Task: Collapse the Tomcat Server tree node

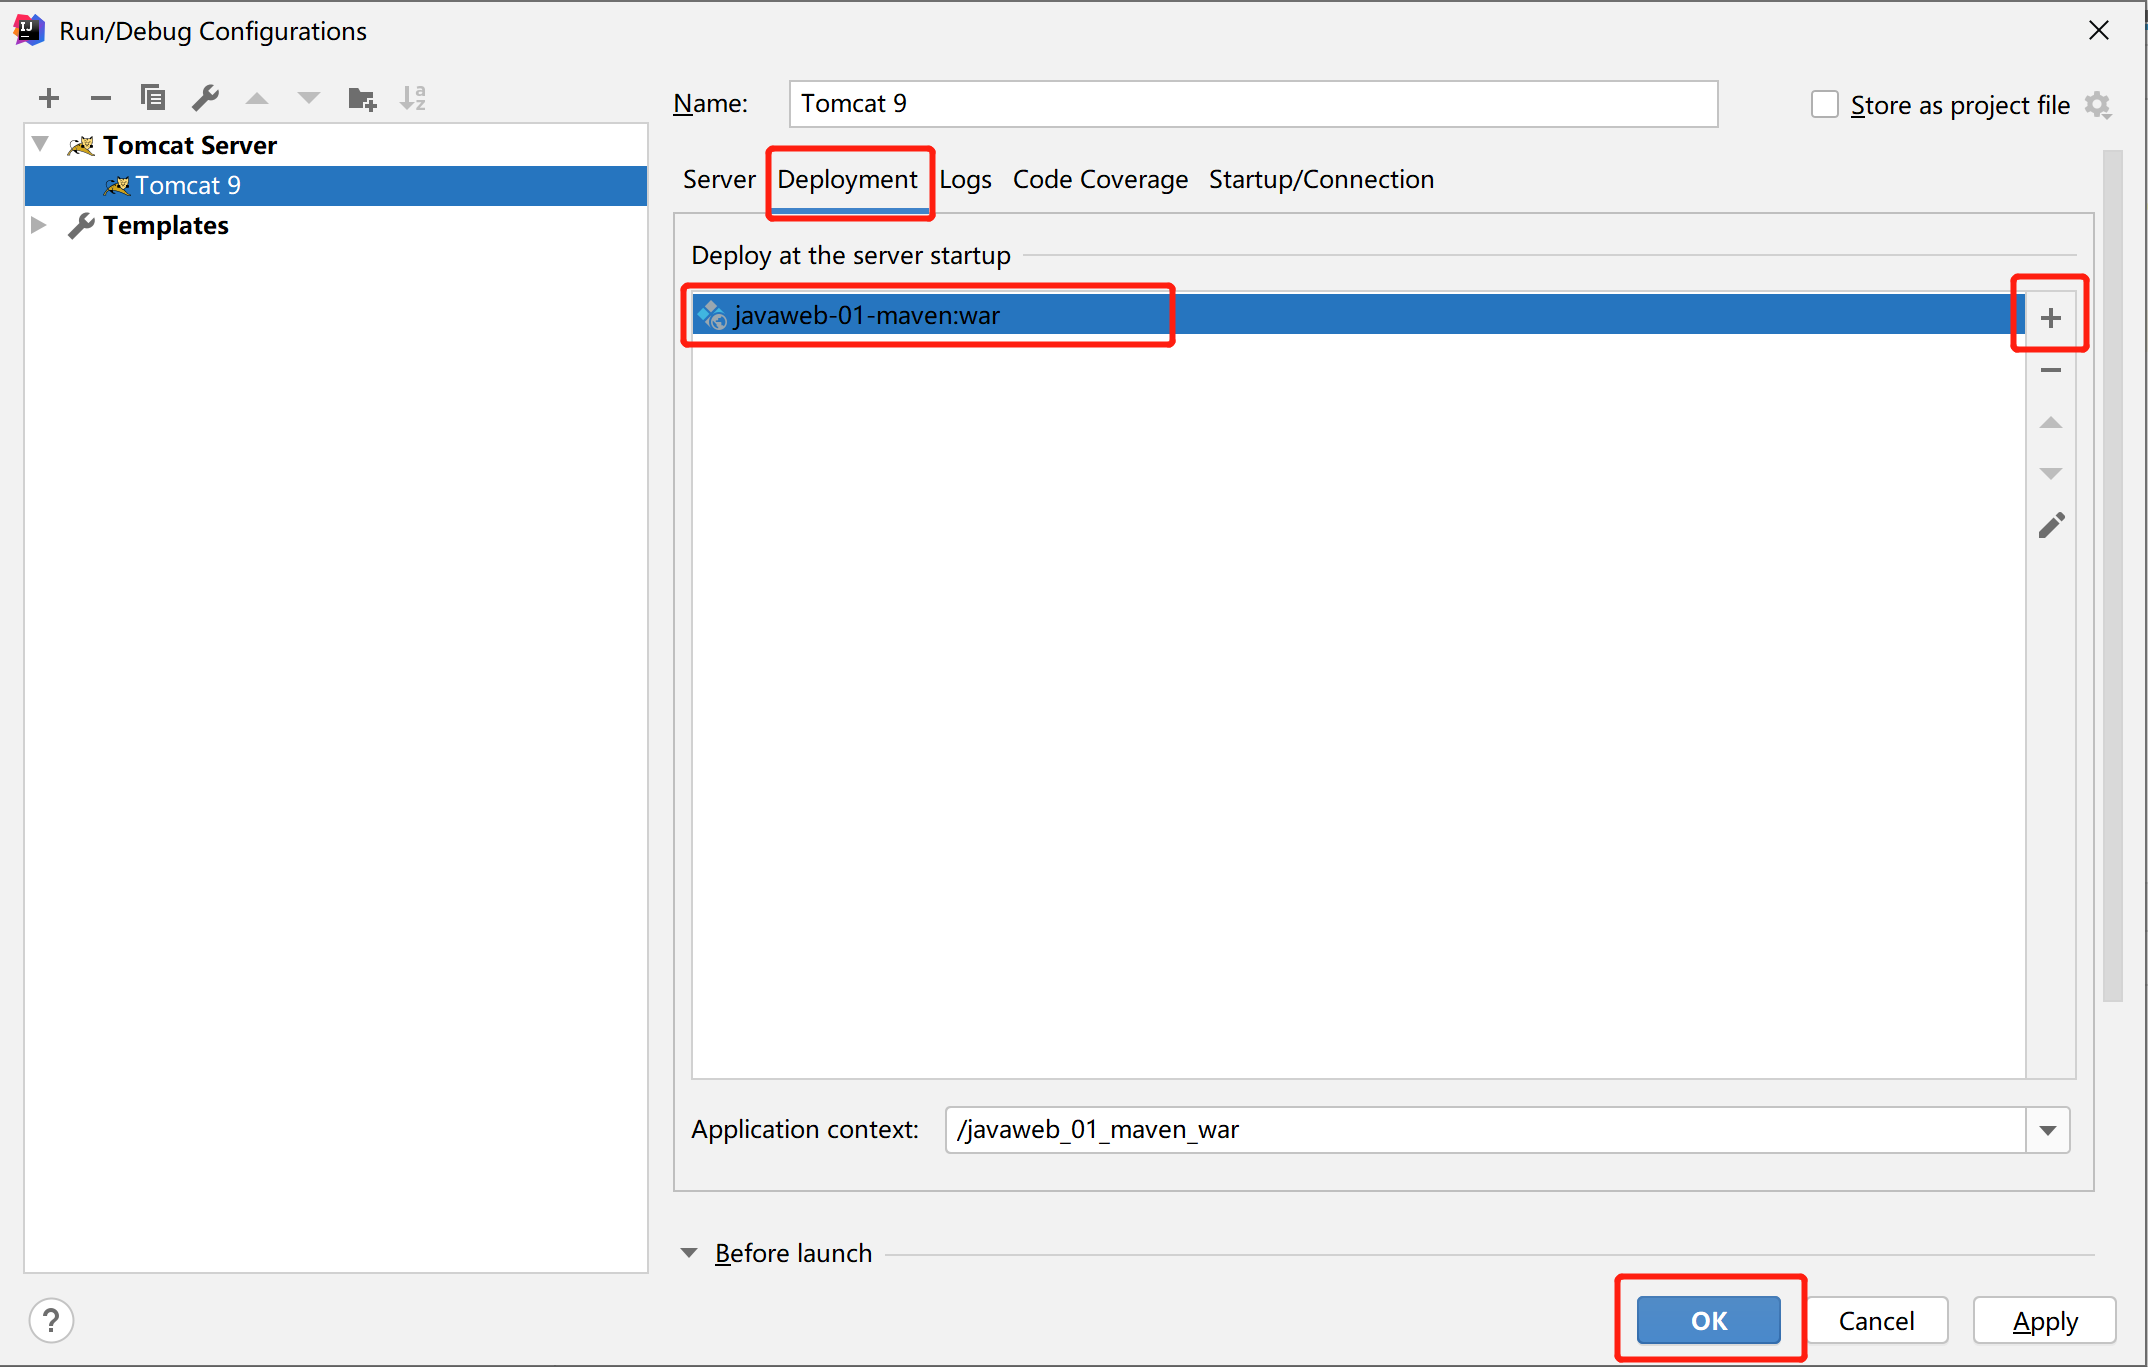Action: [x=40, y=143]
